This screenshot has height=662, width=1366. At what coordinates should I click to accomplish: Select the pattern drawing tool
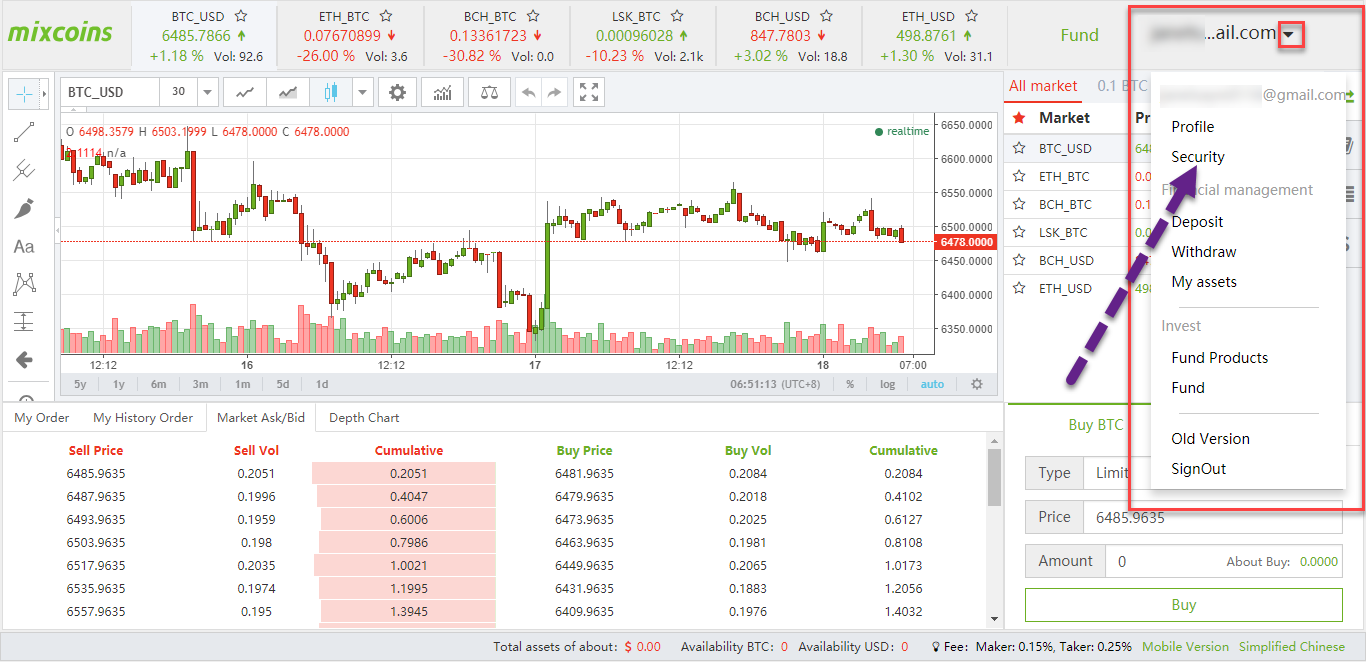tap(24, 284)
